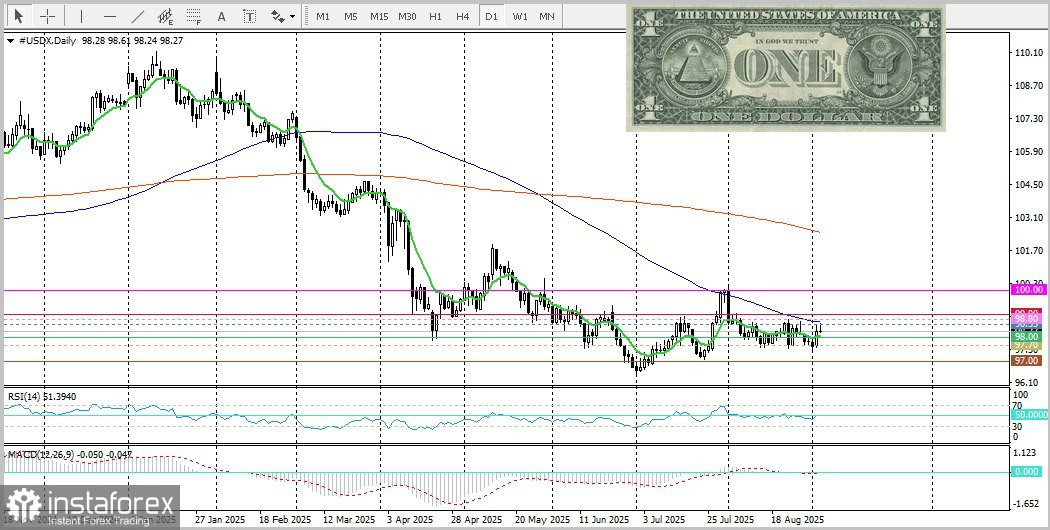Viewport: 1050px width, 530px height.
Task: Activate the crosshair tool
Action: tap(47, 15)
